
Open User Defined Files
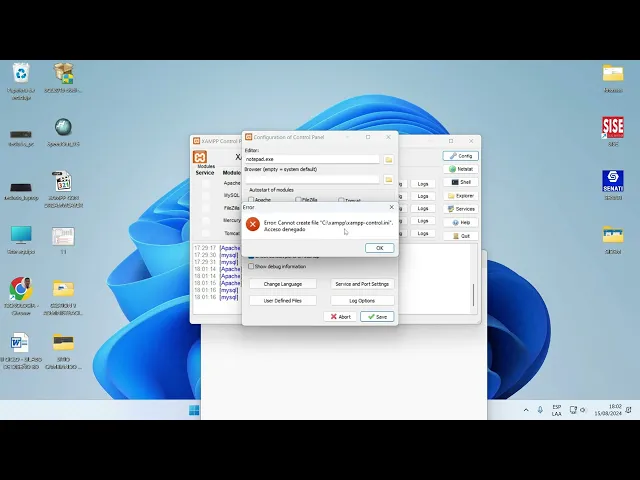click(282, 300)
